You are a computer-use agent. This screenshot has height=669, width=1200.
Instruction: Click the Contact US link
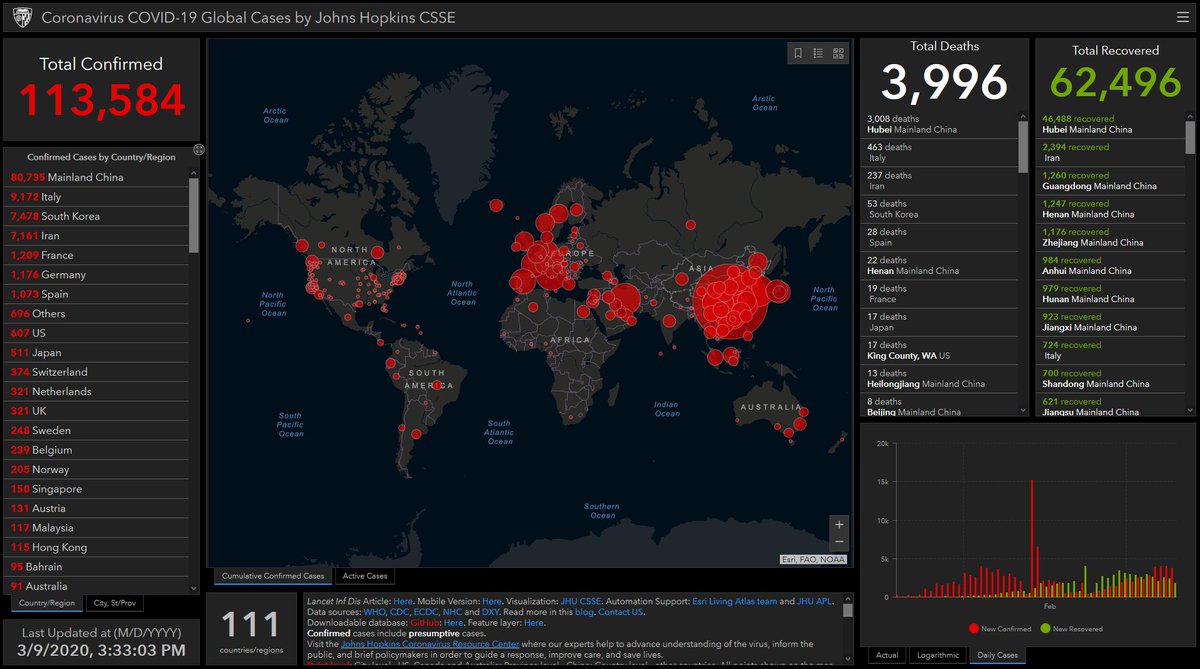point(621,611)
